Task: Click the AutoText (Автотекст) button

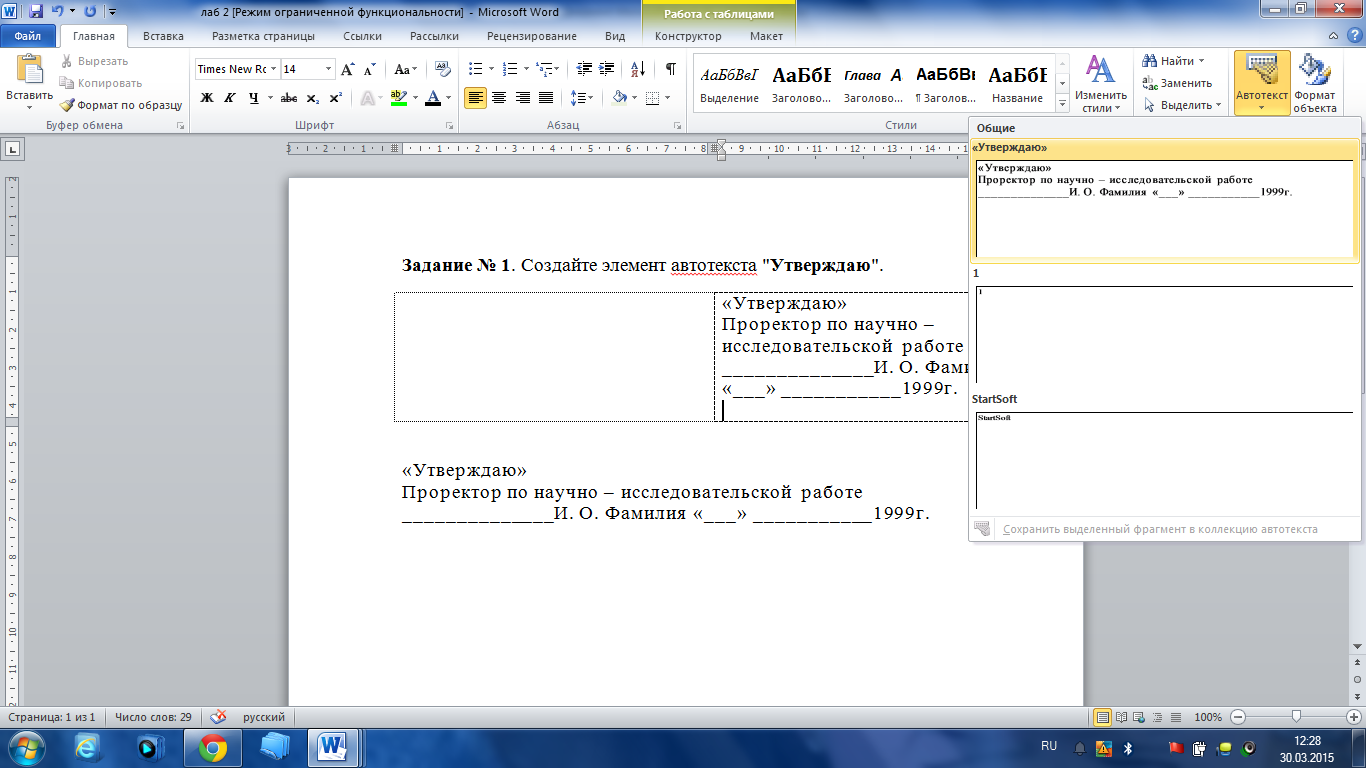Action: pyautogui.click(x=1262, y=84)
